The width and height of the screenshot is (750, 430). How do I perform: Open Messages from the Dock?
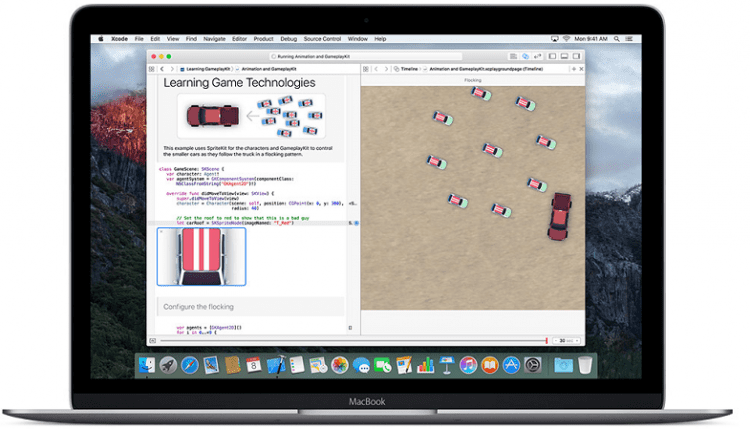[361, 365]
